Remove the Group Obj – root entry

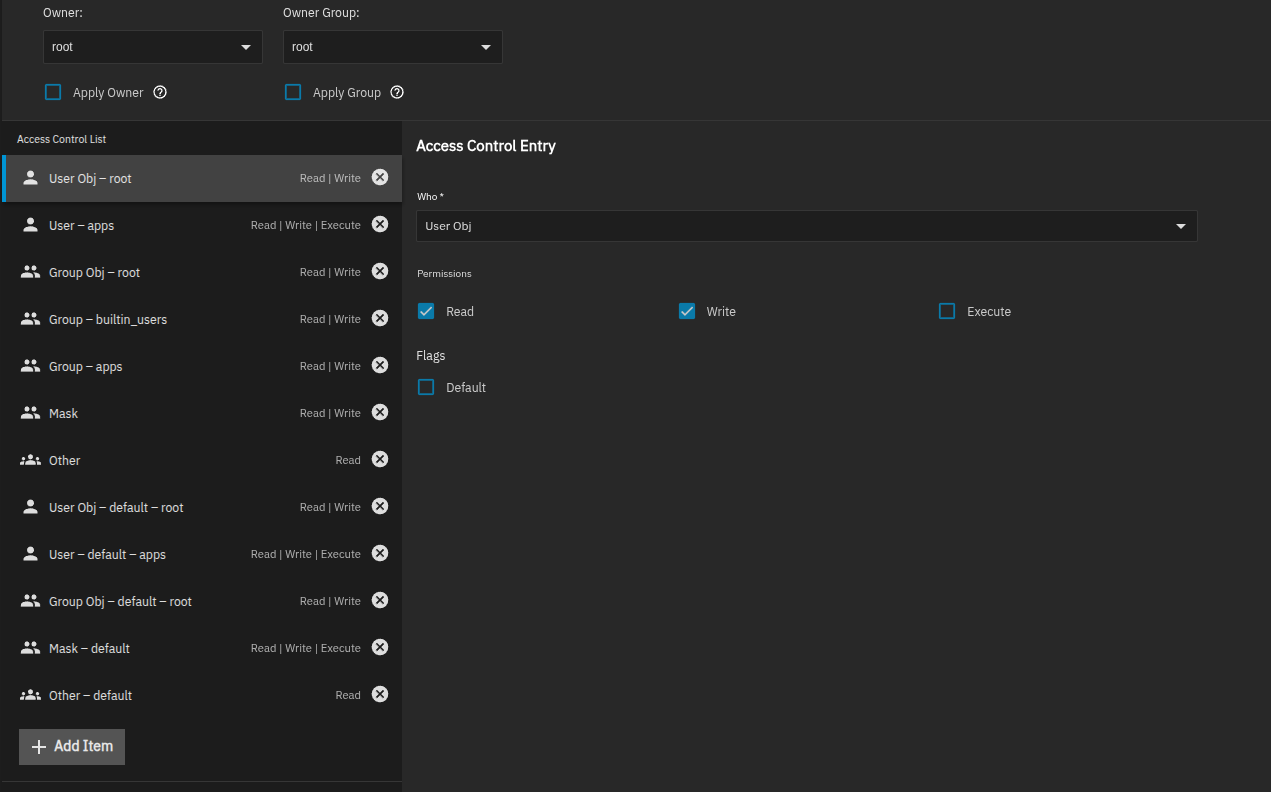point(380,271)
